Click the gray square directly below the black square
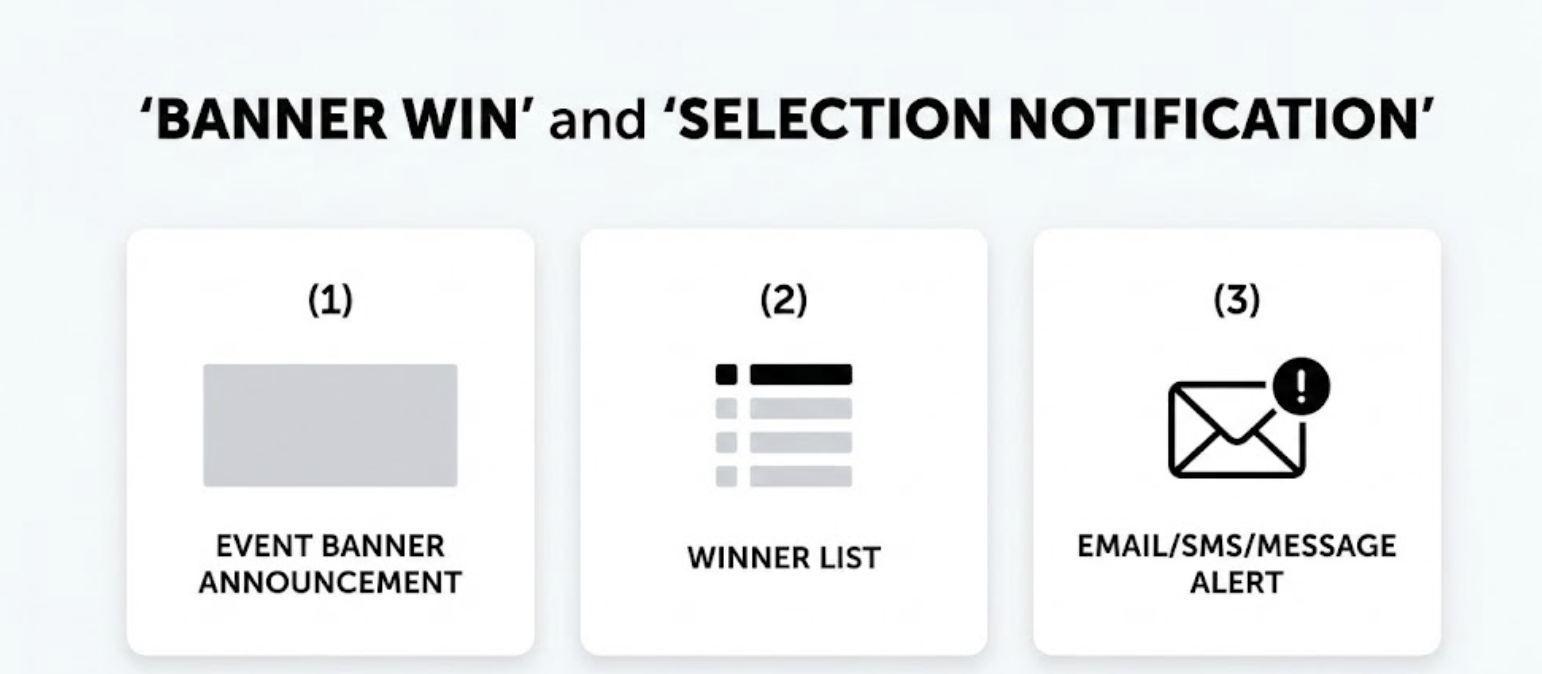Screen dimensions: 1542x674 tap(727, 408)
